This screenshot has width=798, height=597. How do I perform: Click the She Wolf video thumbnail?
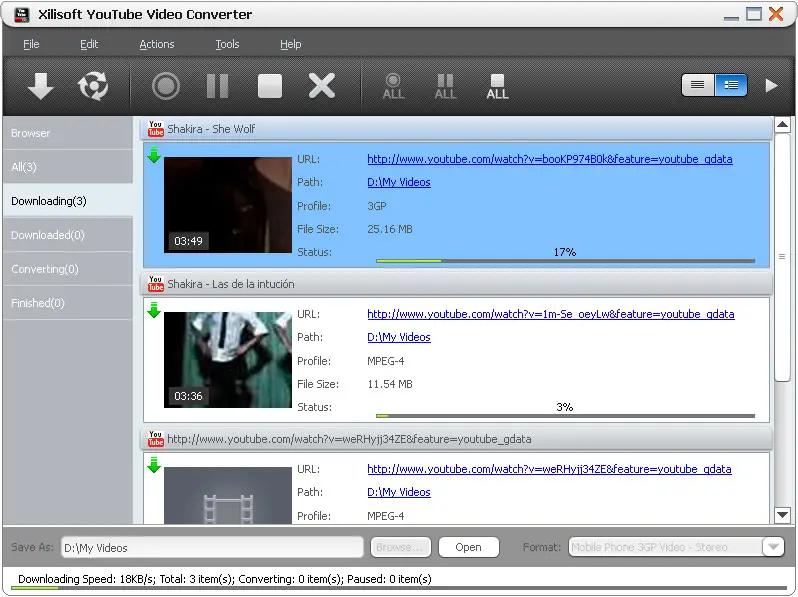coord(227,205)
